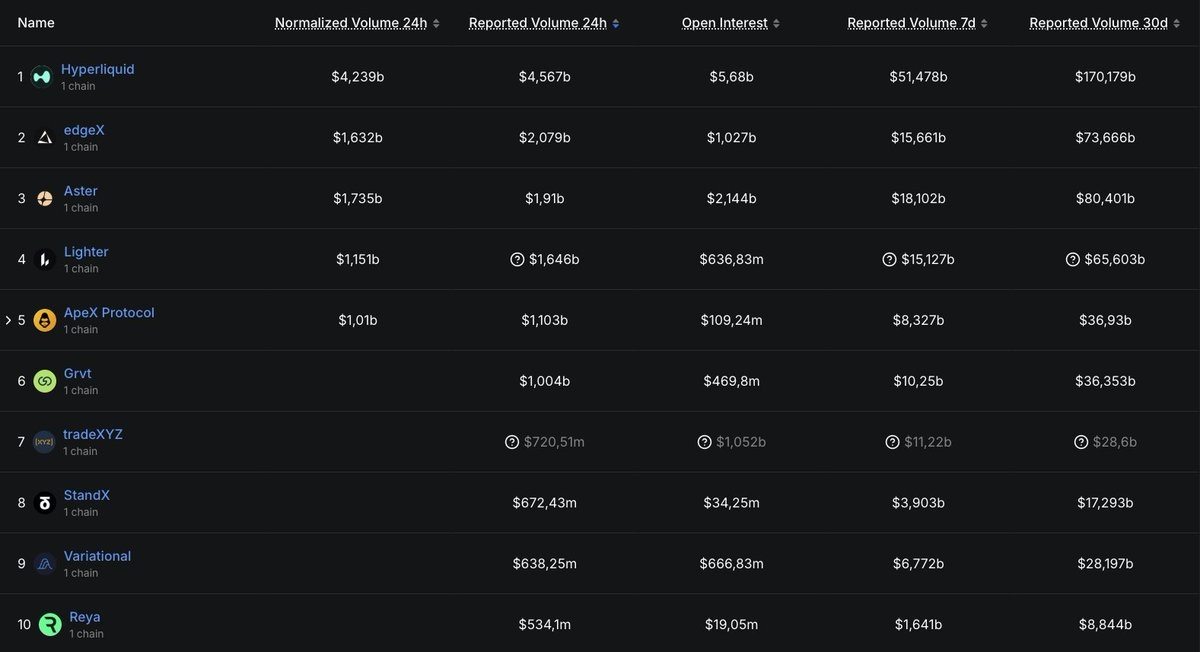1200x652 pixels.
Task: Click the Reported Volume 7d column header
Action: 912,23
